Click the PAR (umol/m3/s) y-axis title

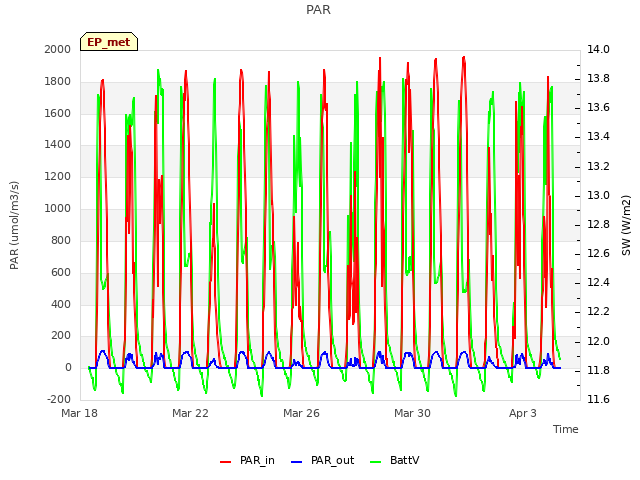point(14,225)
